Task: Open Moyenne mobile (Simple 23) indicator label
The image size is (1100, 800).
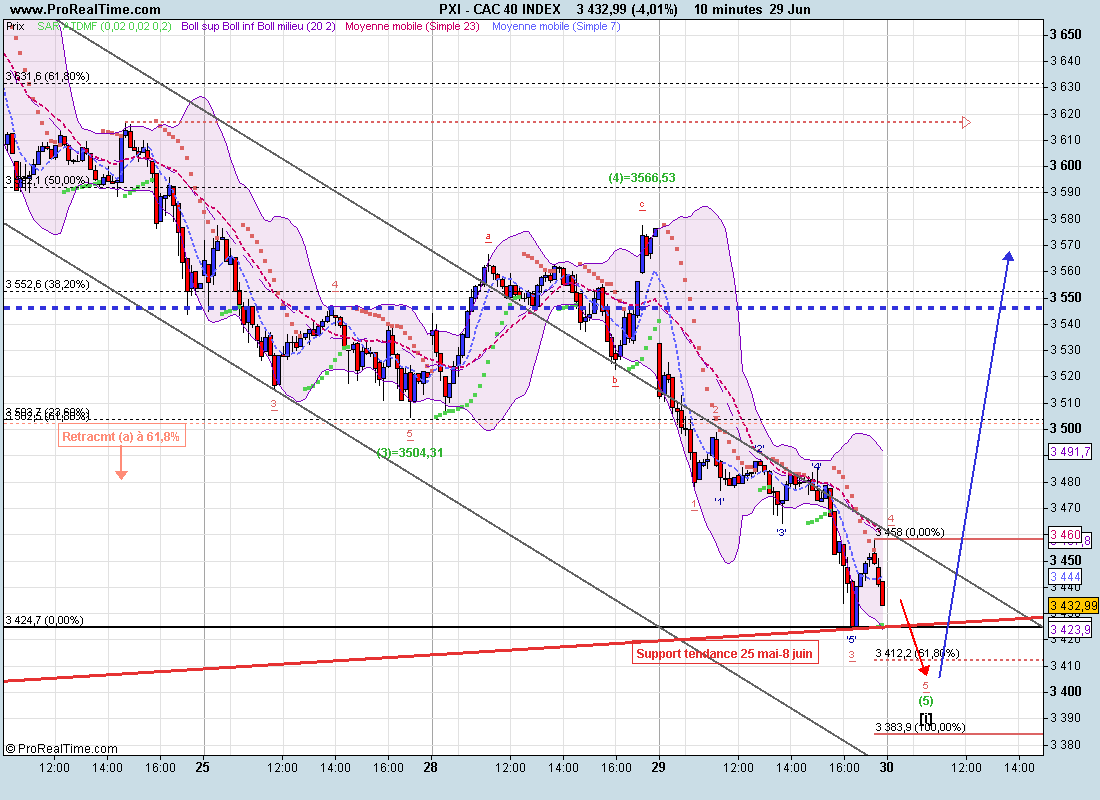Action: tap(412, 26)
